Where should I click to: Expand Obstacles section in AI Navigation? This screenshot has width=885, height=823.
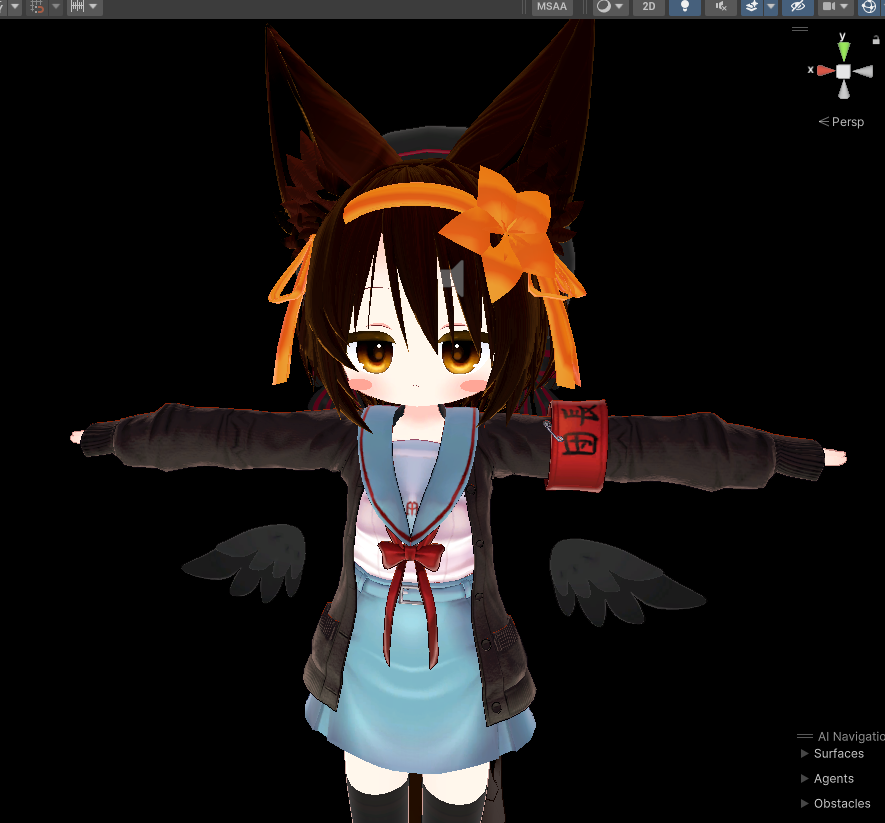(x=805, y=803)
